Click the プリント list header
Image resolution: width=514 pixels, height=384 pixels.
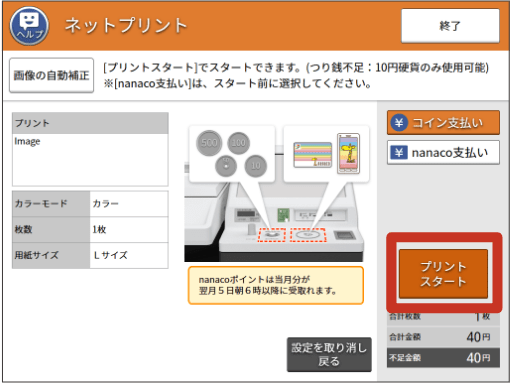coord(90,123)
